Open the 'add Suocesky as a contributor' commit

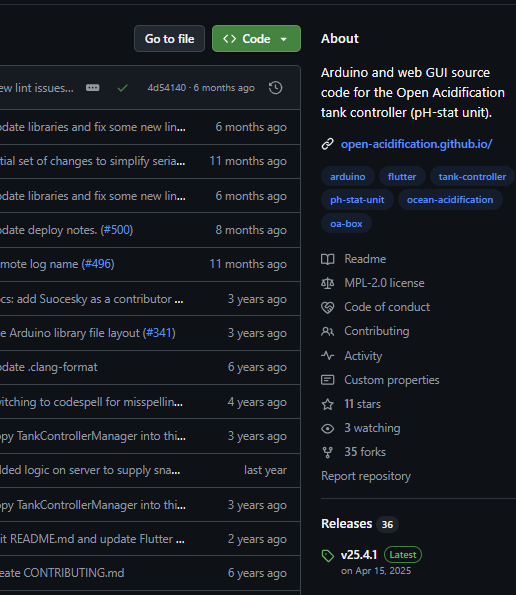coord(91,299)
